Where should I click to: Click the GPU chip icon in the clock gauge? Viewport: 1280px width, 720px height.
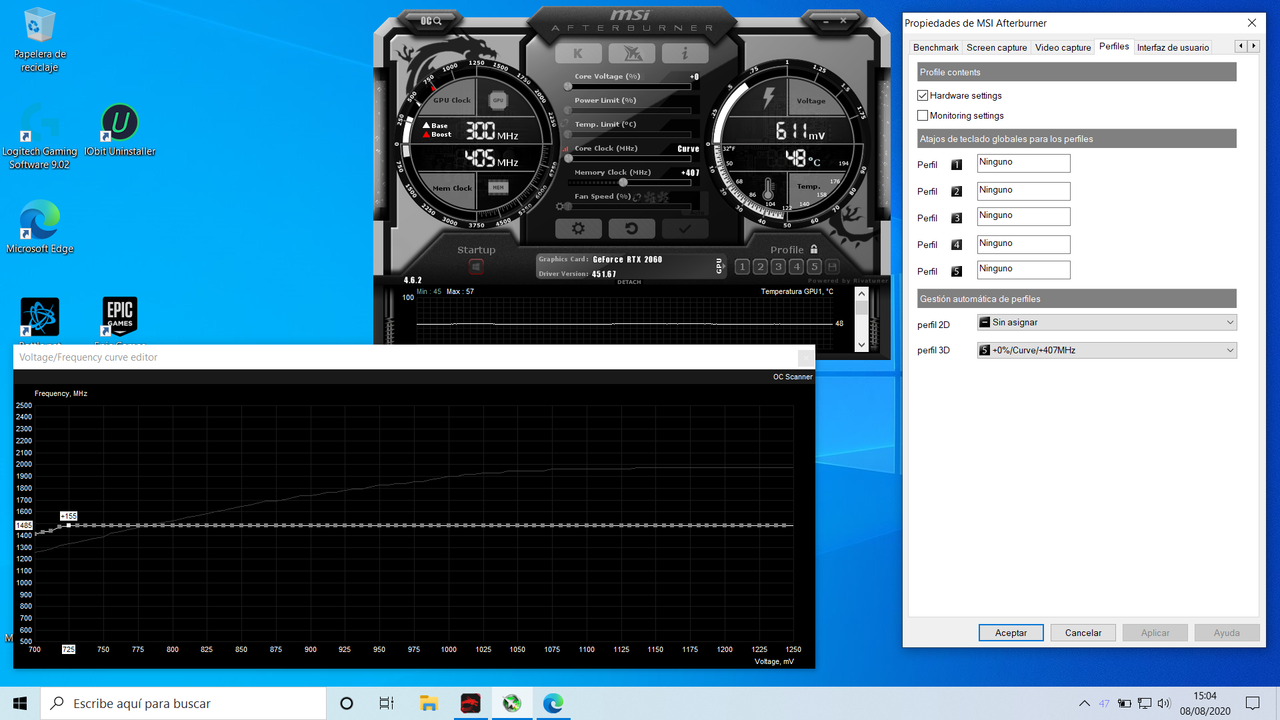point(497,100)
